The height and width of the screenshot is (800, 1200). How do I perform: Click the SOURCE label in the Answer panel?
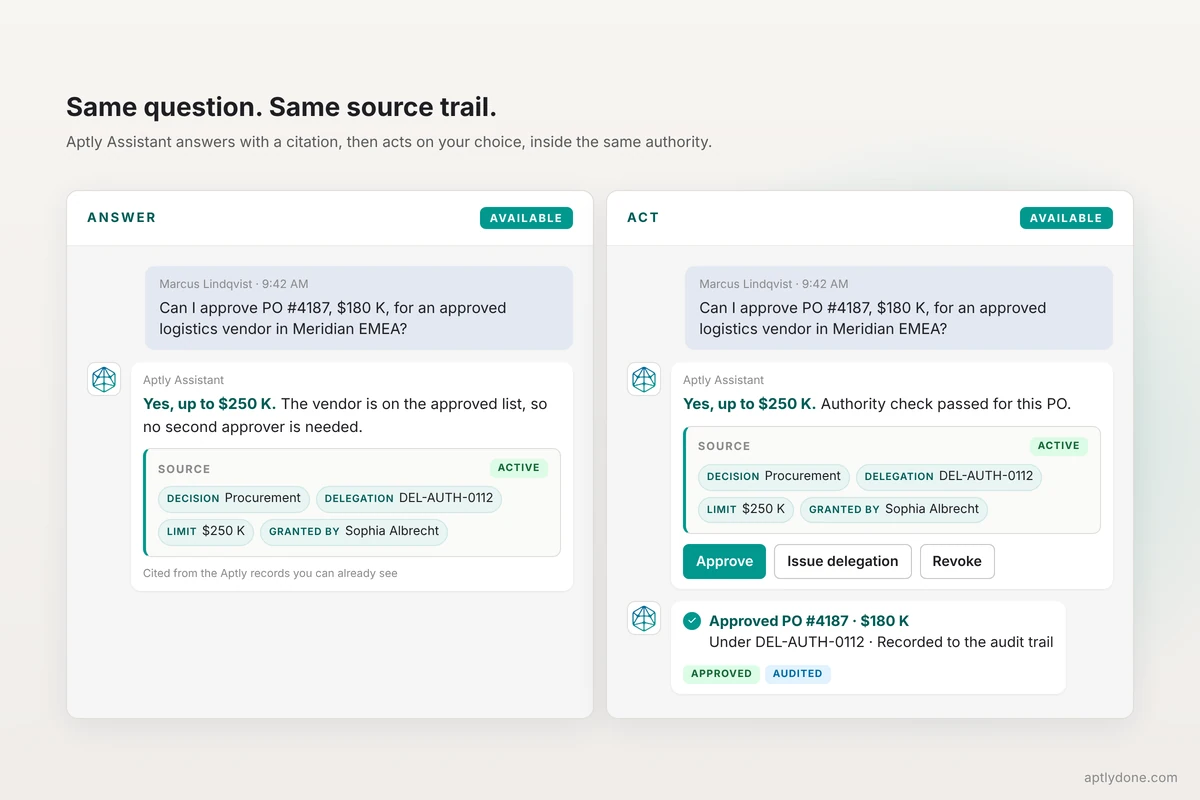184,469
